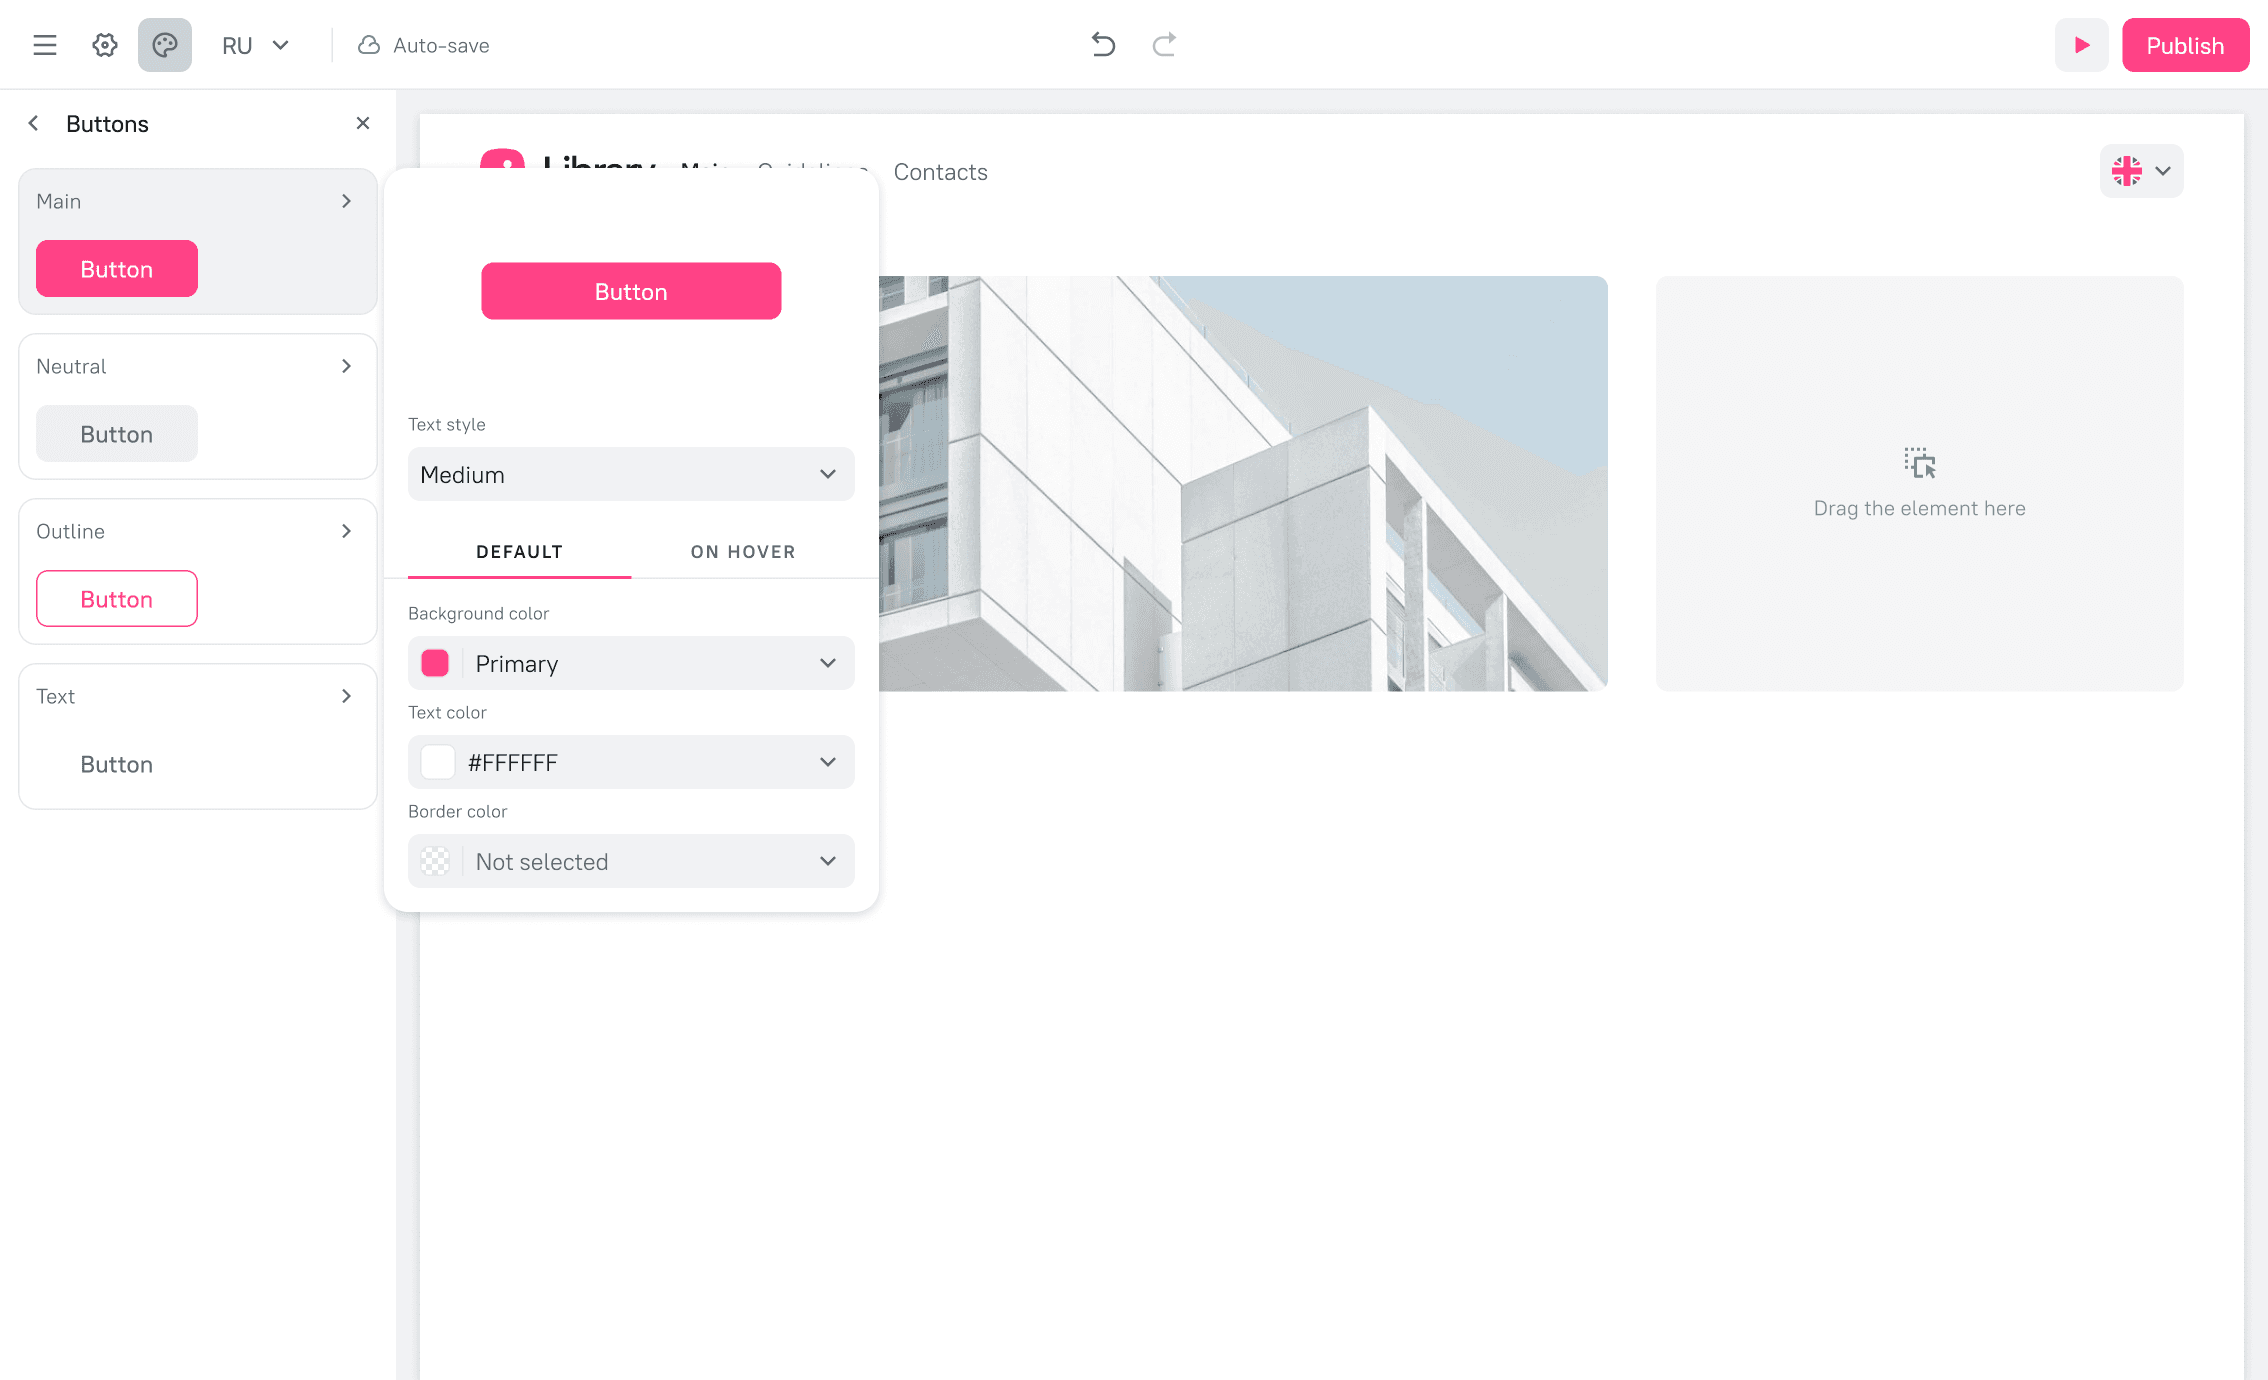Image resolution: width=2268 pixels, height=1380 pixels.
Task: Open site settings gear icon
Action: (105, 45)
